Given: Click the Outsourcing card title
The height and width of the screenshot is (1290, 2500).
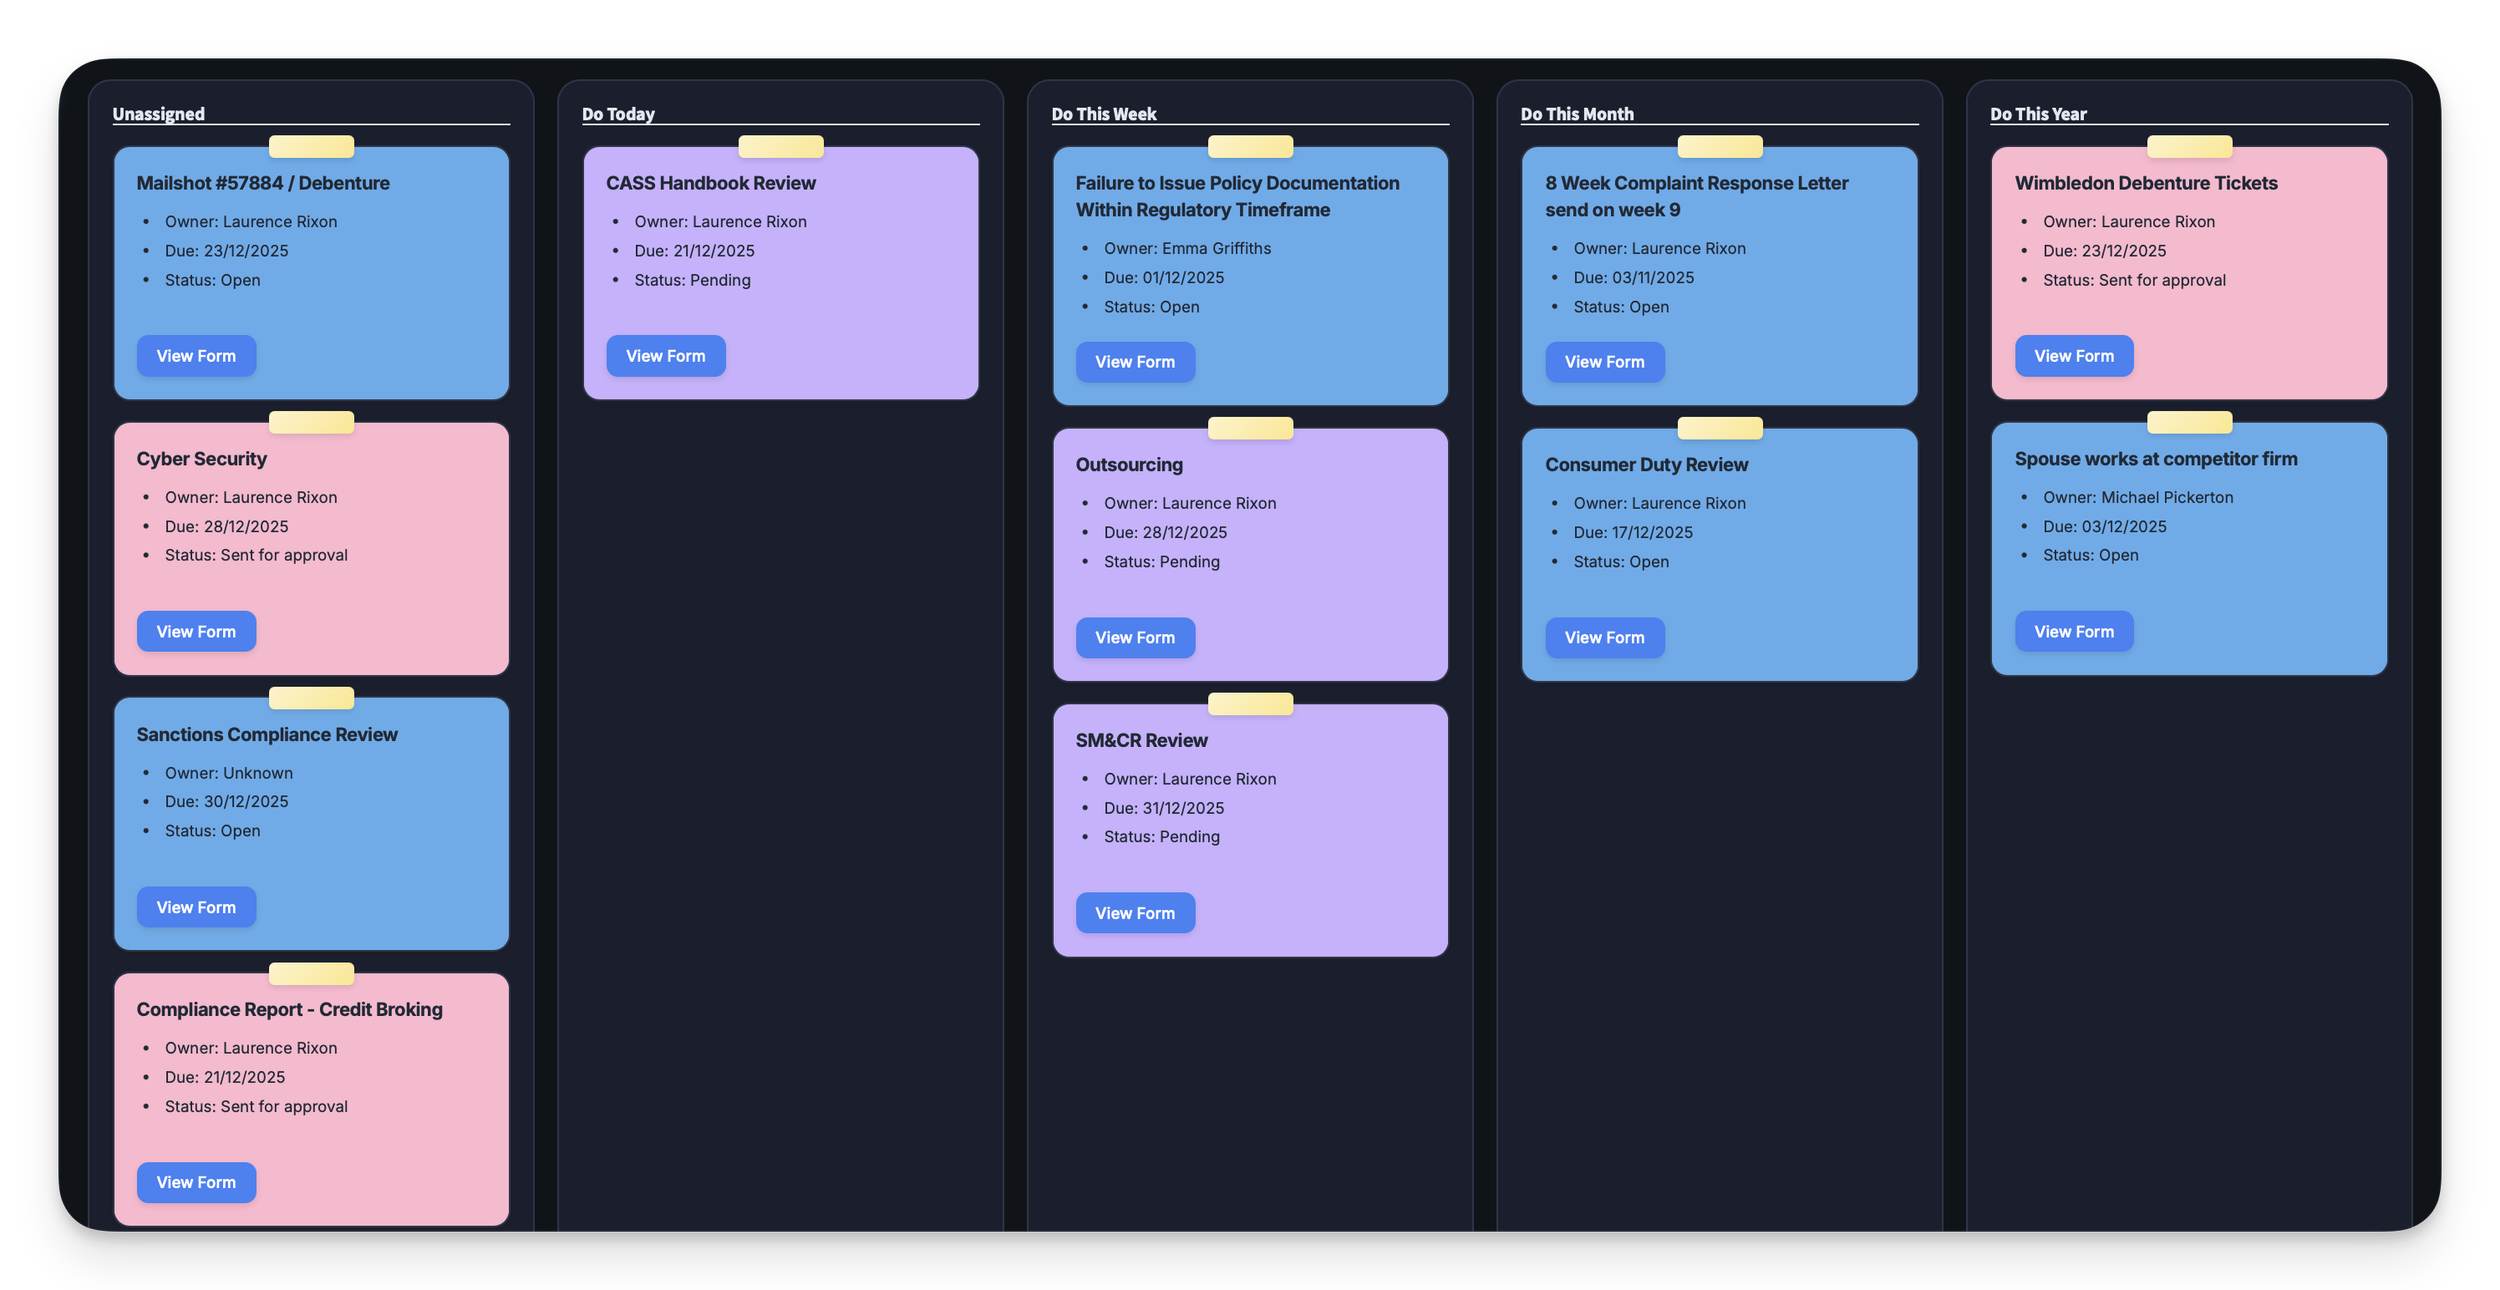Looking at the screenshot, I should (1129, 465).
